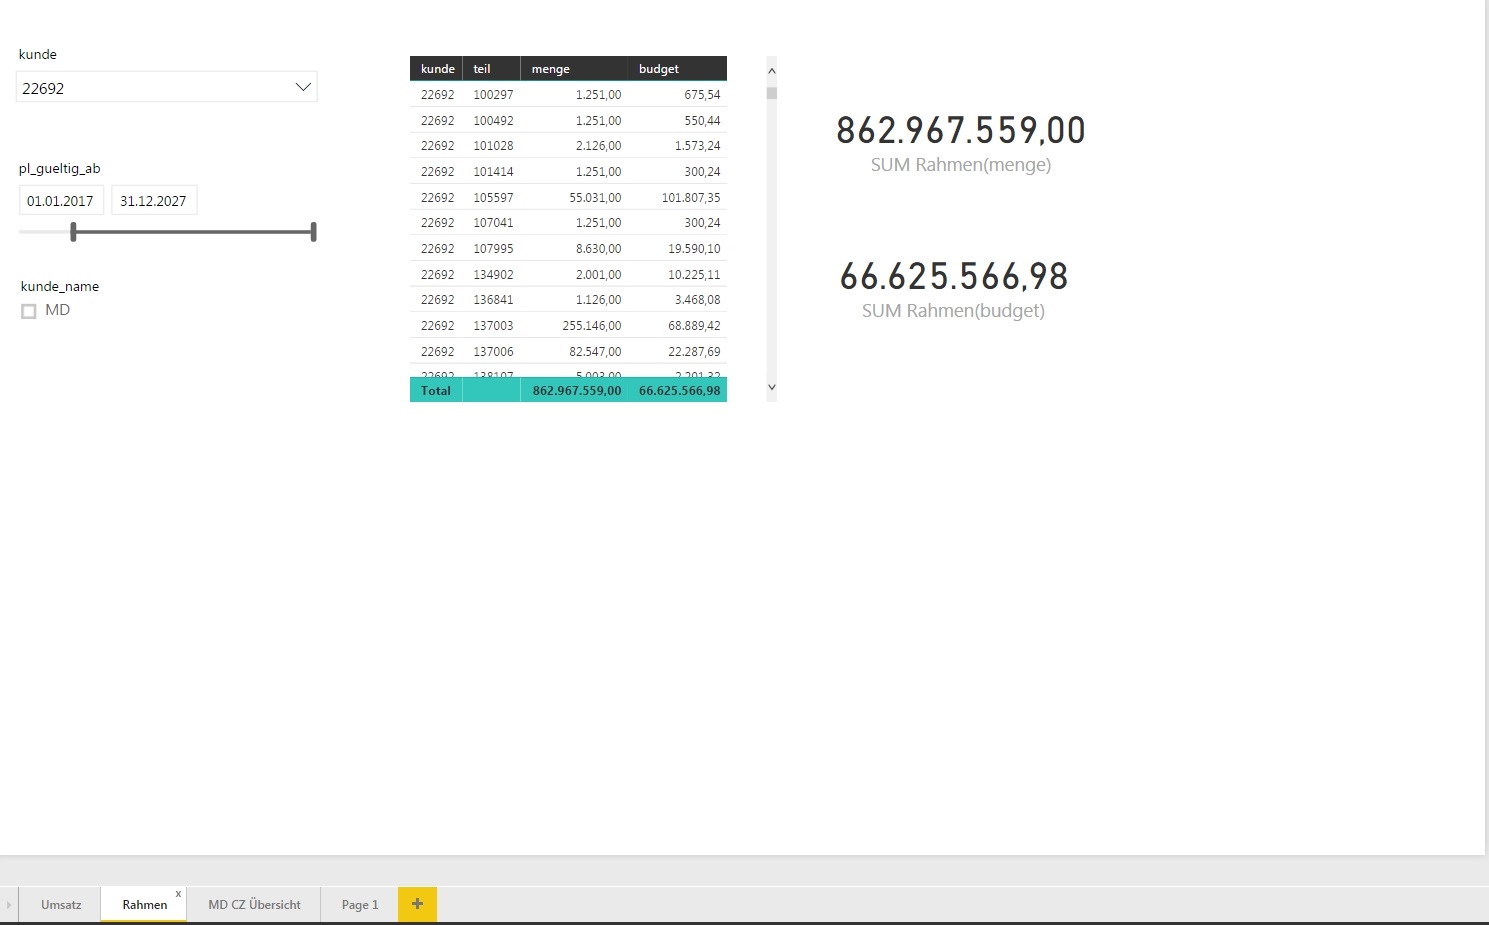Click the left handle of date slider
Image resolution: width=1489 pixels, height=925 pixels.
coord(73,232)
